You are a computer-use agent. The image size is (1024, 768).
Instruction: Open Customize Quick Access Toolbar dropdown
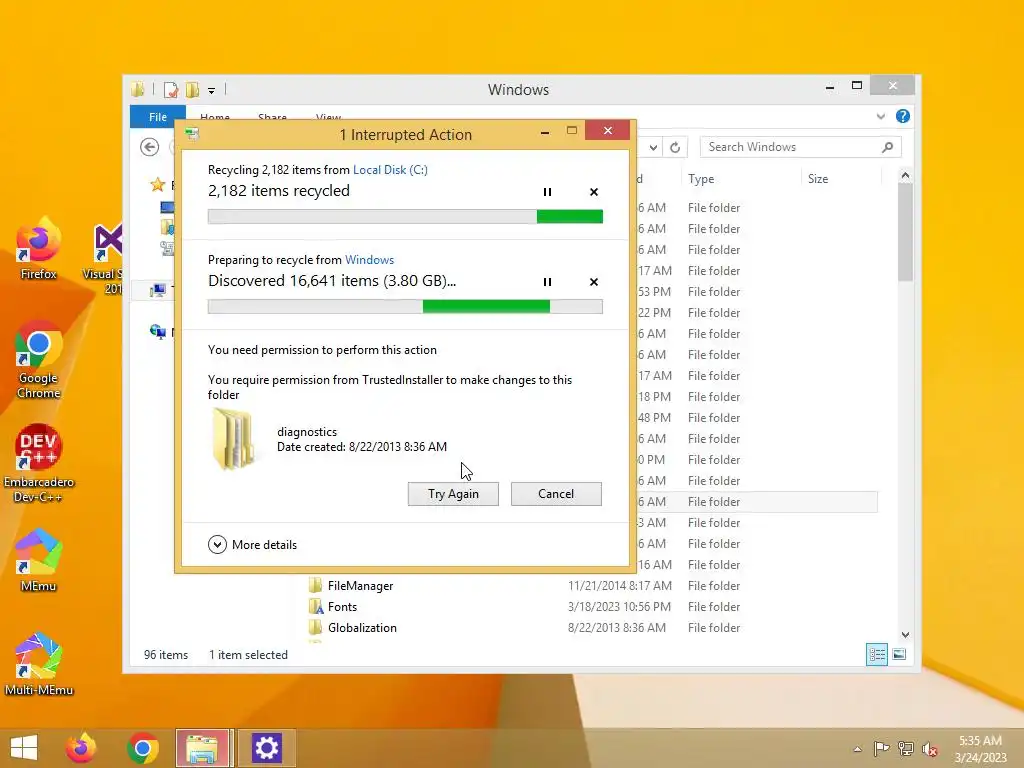[x=212, y=91]
